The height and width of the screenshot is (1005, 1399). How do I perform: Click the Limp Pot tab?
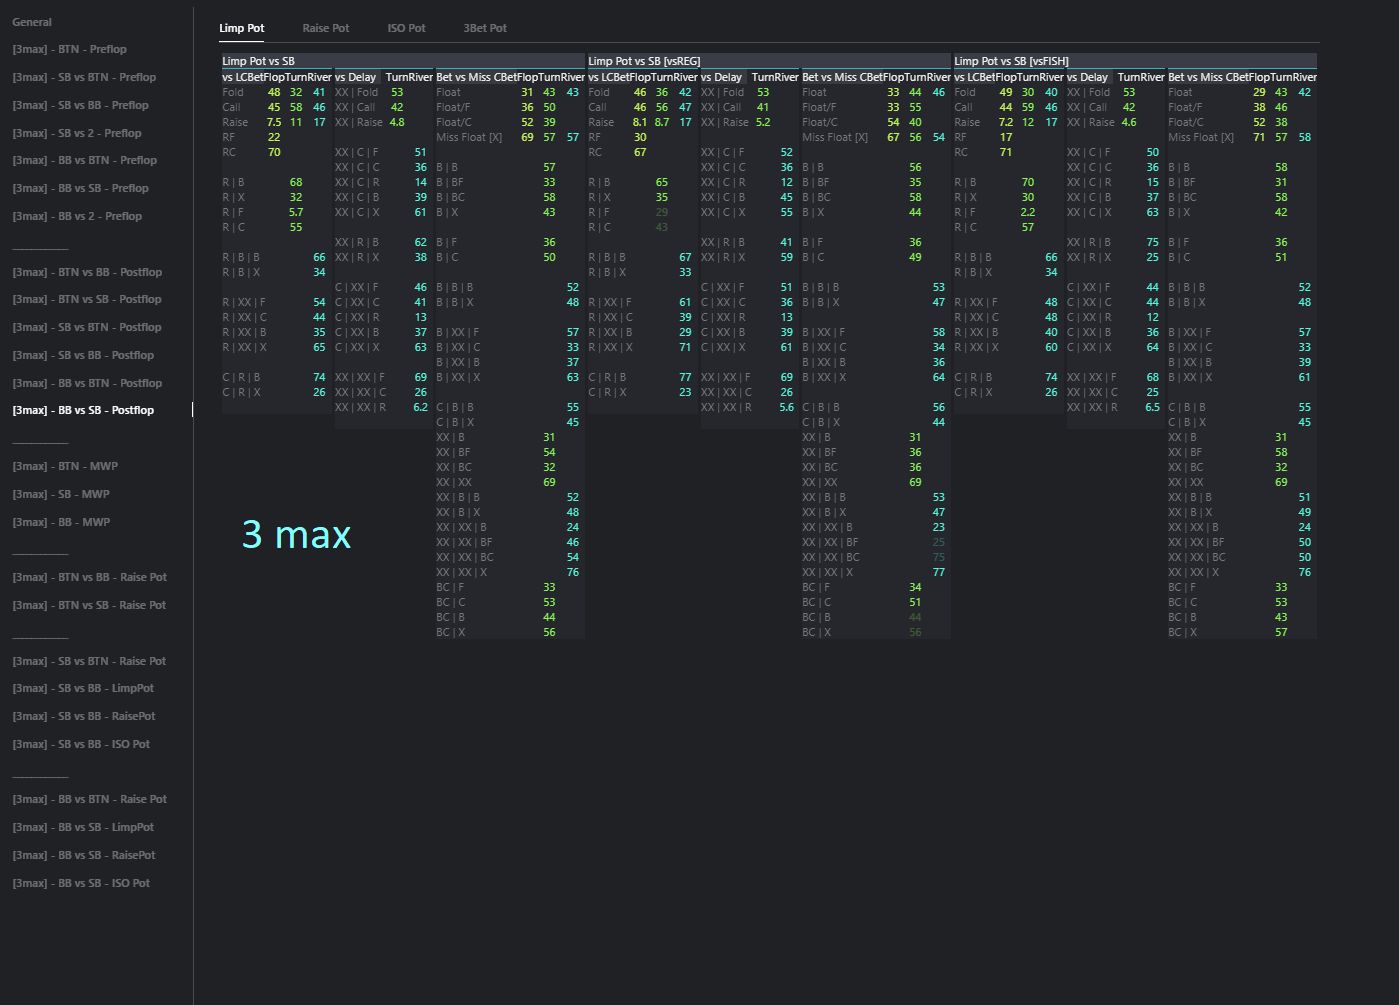(x=242, y=28)
